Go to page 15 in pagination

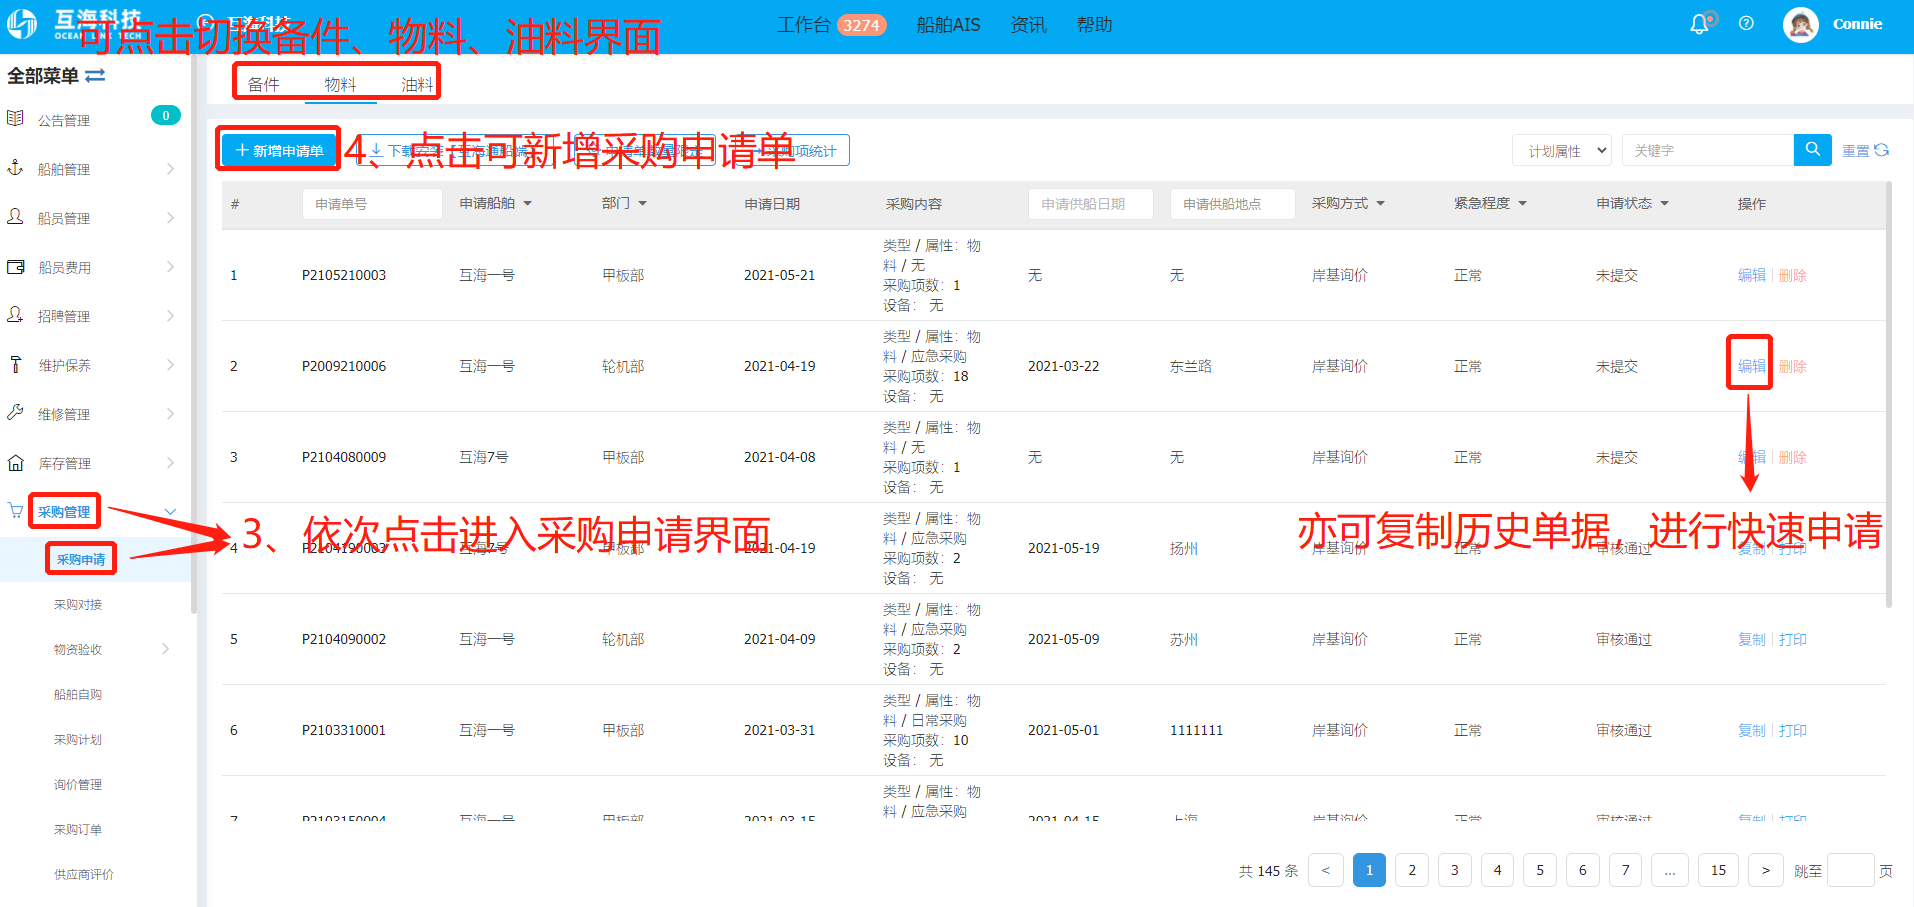1718,870
